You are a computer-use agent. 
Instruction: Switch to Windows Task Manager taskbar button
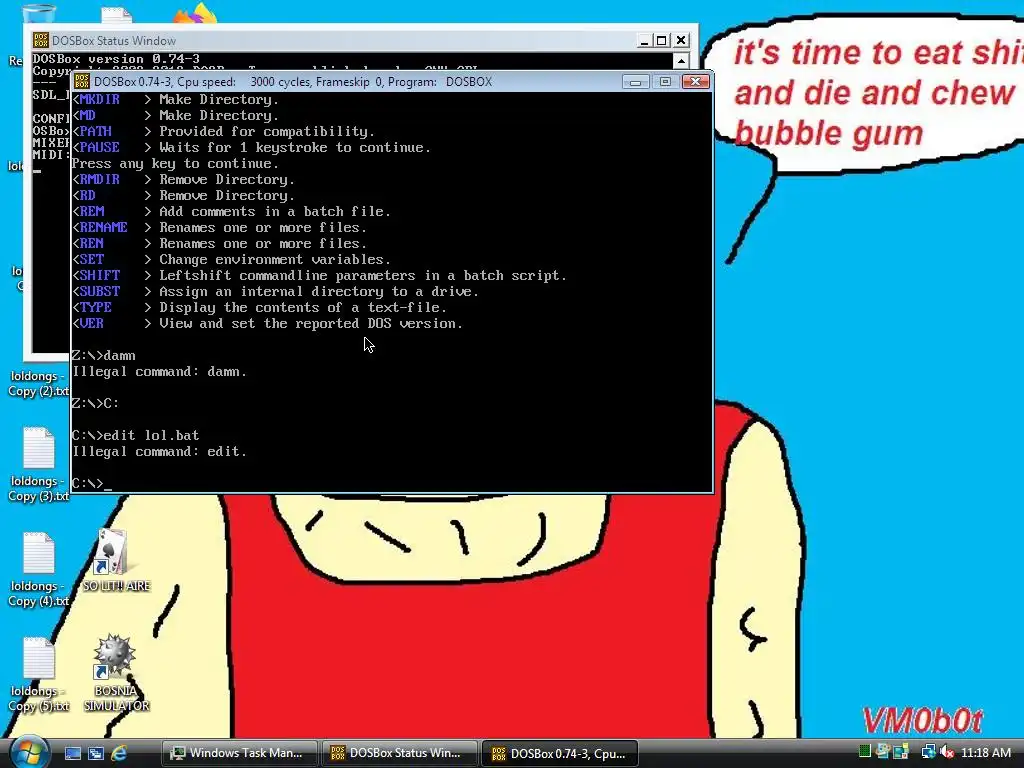pos(240,753)
